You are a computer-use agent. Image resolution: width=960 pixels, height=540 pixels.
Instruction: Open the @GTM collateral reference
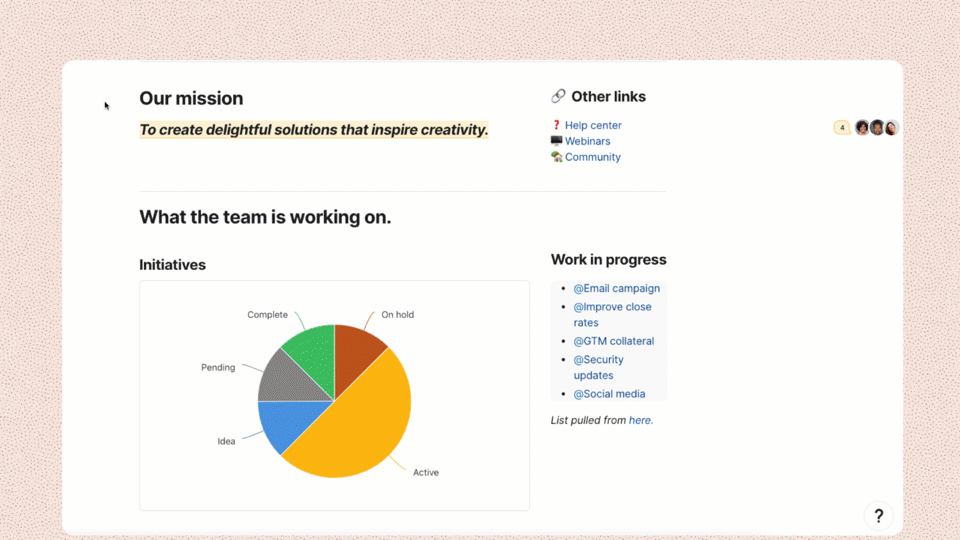pos(613,341)
